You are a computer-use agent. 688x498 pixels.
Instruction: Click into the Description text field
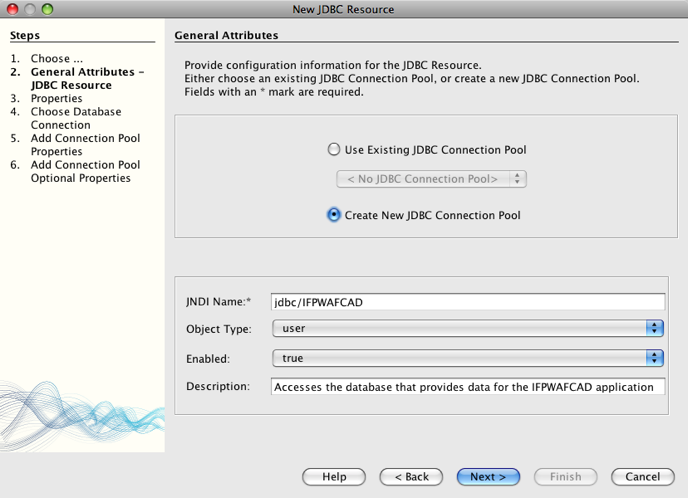(467, 387)
